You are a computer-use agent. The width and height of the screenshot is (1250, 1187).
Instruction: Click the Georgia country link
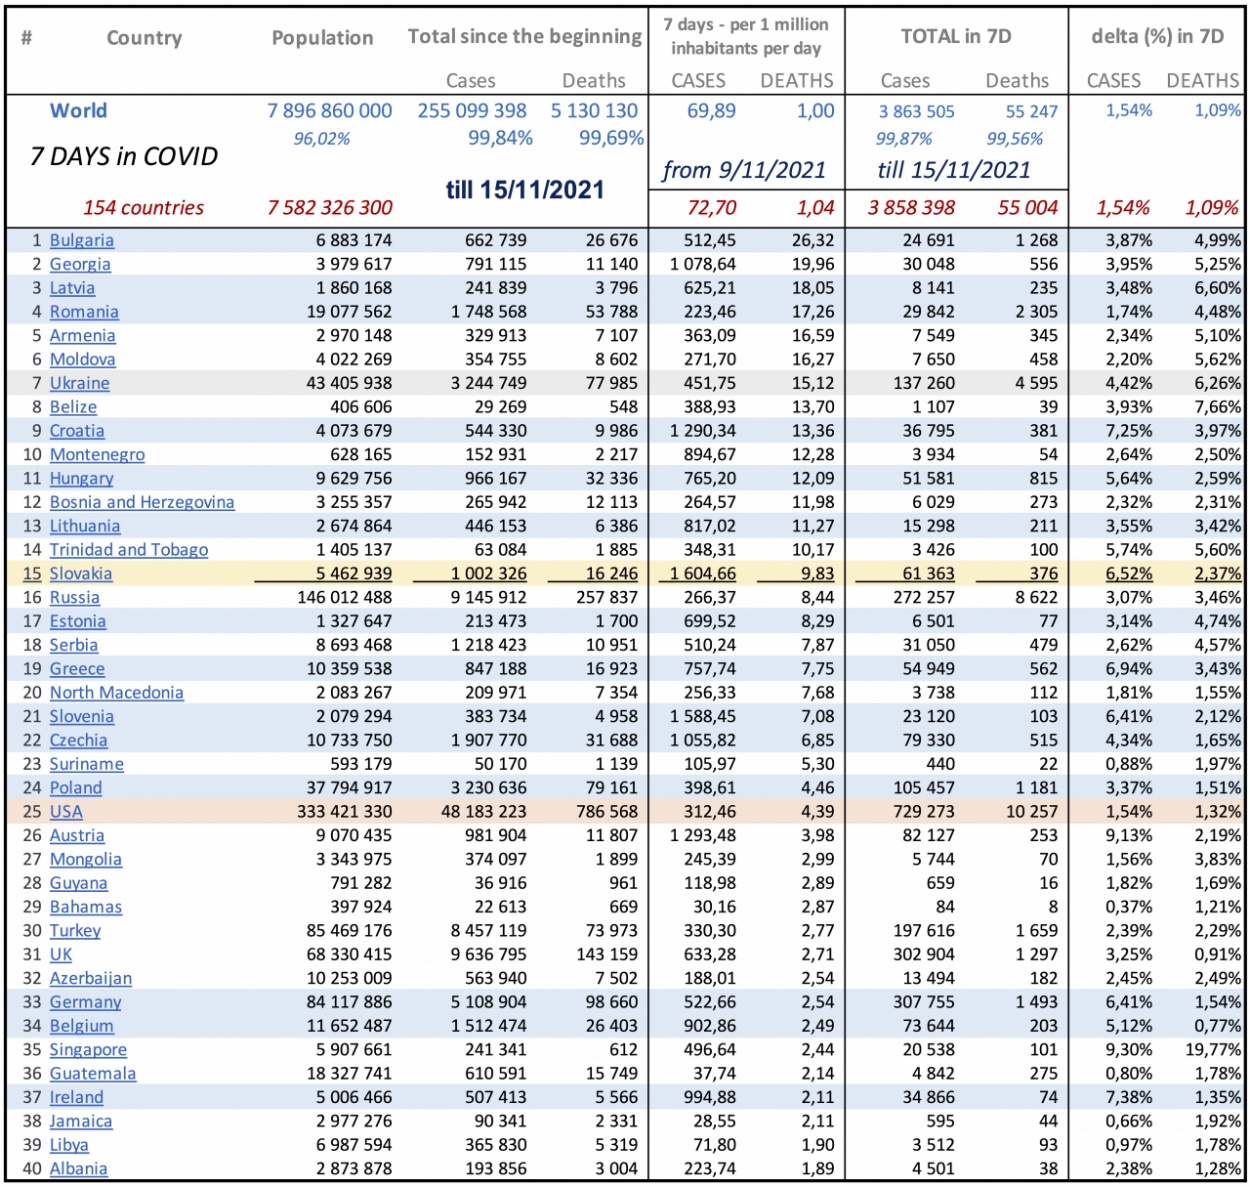[x=80, y=264]
